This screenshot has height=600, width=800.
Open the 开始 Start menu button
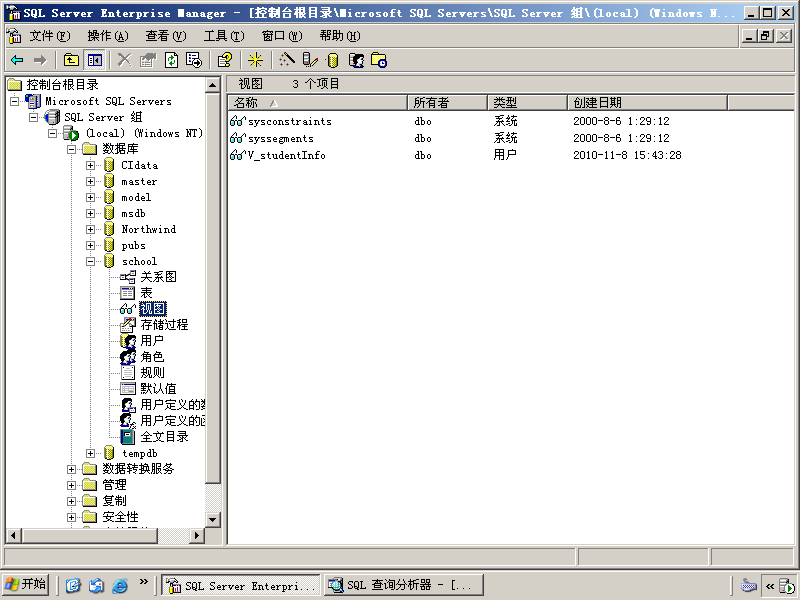(x=26, y=585)
